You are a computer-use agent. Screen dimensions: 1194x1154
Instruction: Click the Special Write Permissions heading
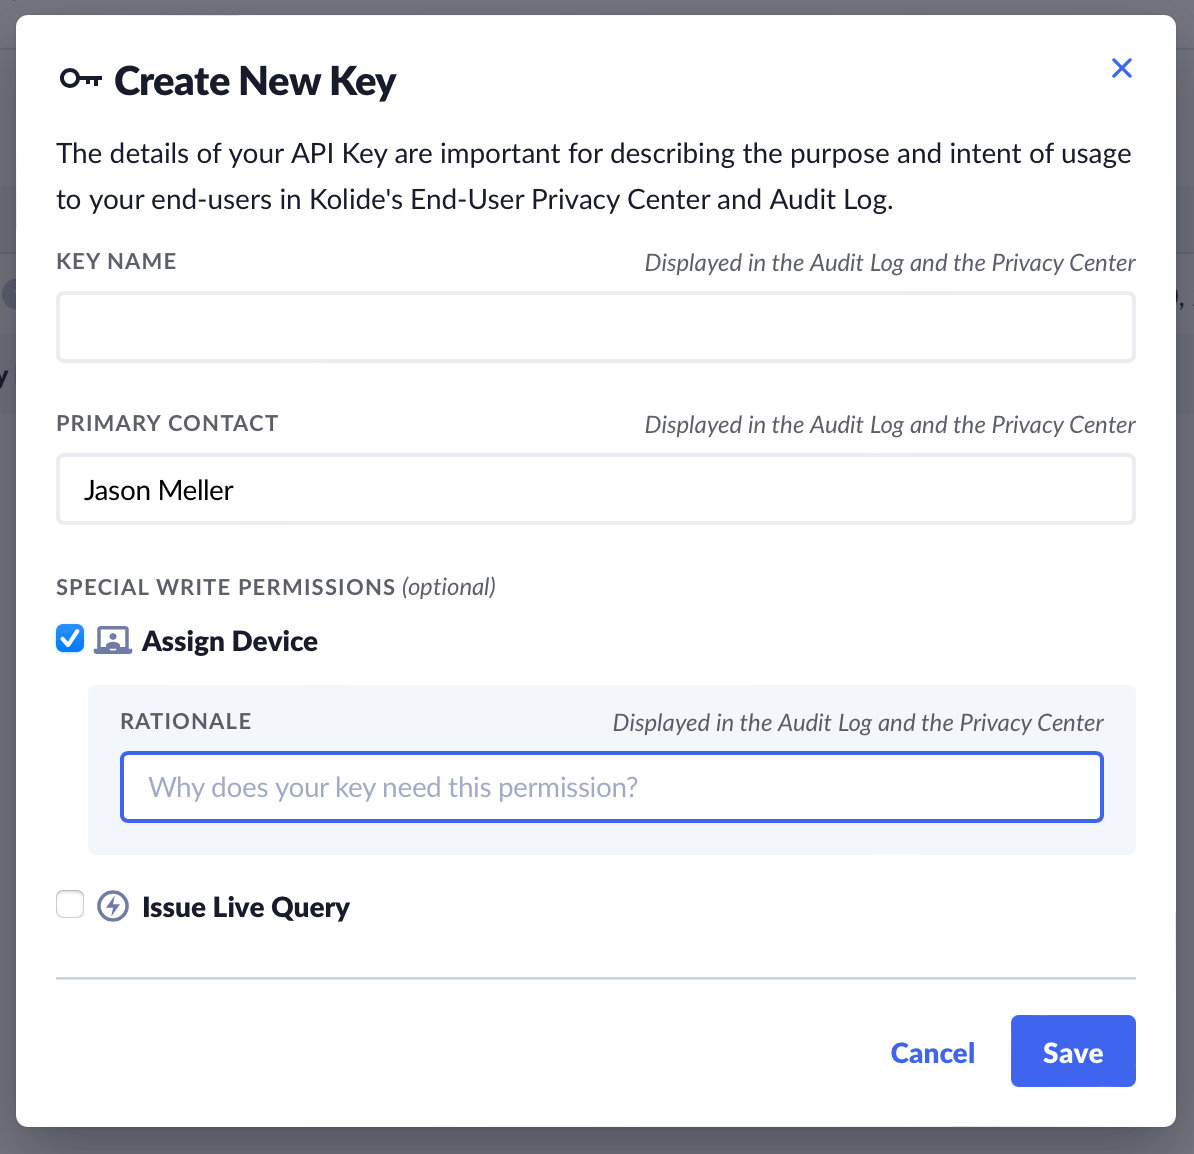(x=226, y=587)
